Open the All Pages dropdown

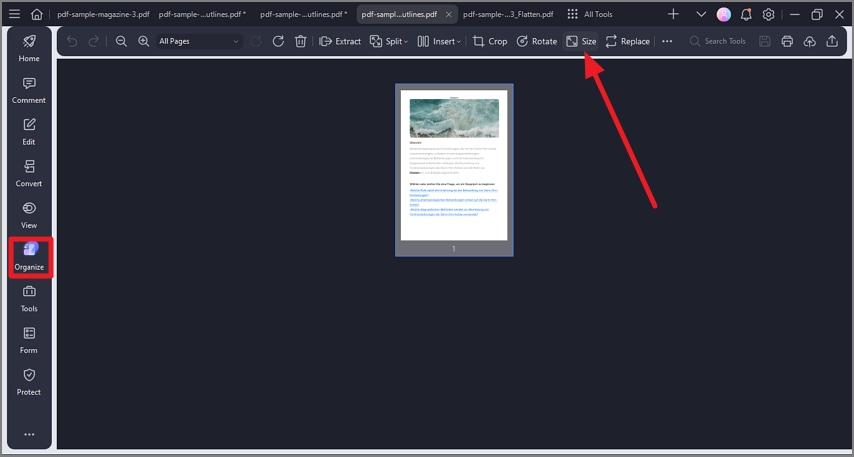point(199,41)
